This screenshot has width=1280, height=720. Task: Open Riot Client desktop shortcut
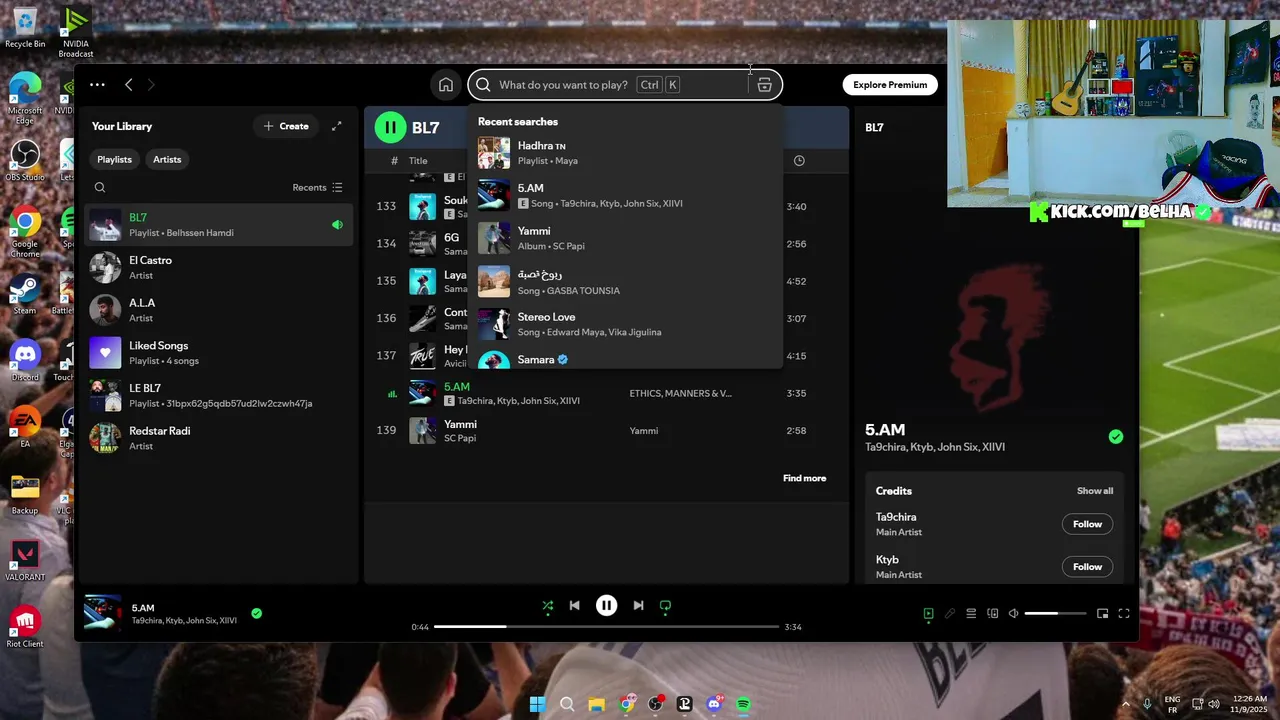coord(25,627)
